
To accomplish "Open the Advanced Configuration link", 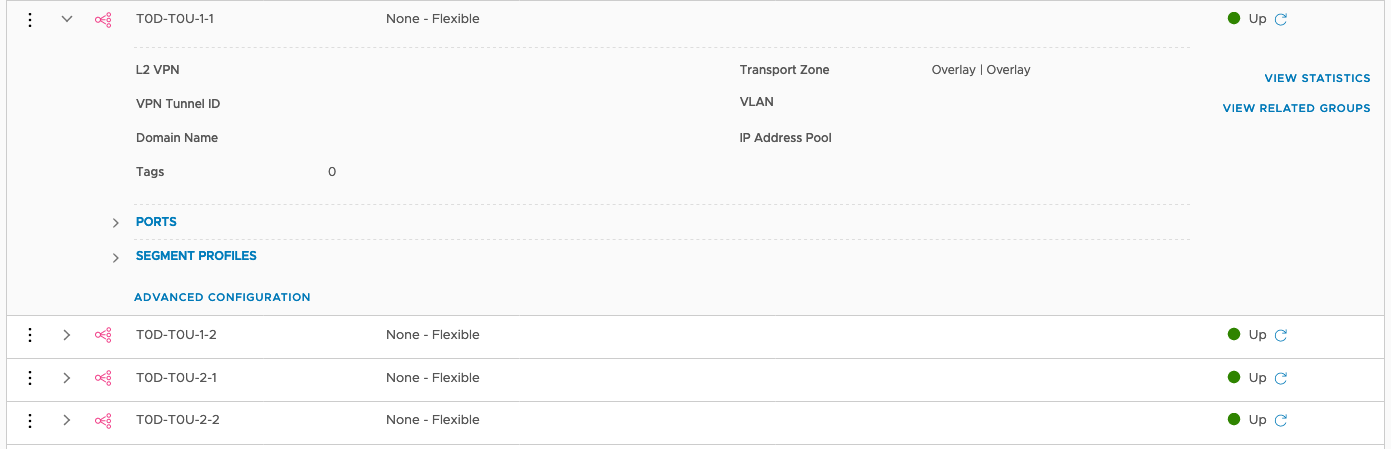I will (222, 297).
